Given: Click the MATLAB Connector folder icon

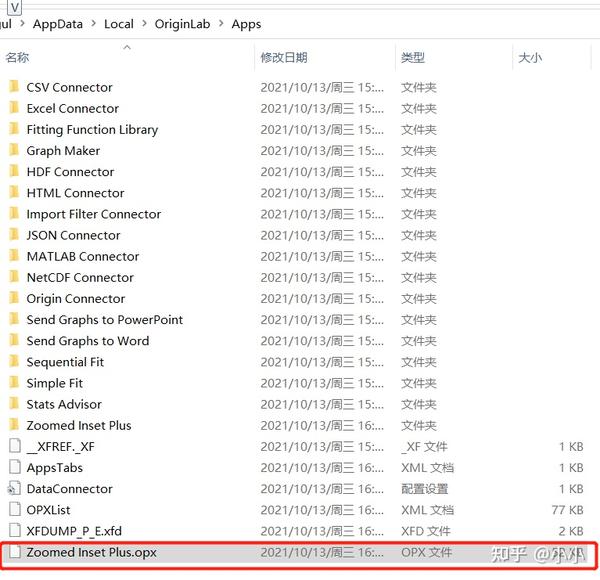Looking at the screenshot, I should tap(14, 256).
